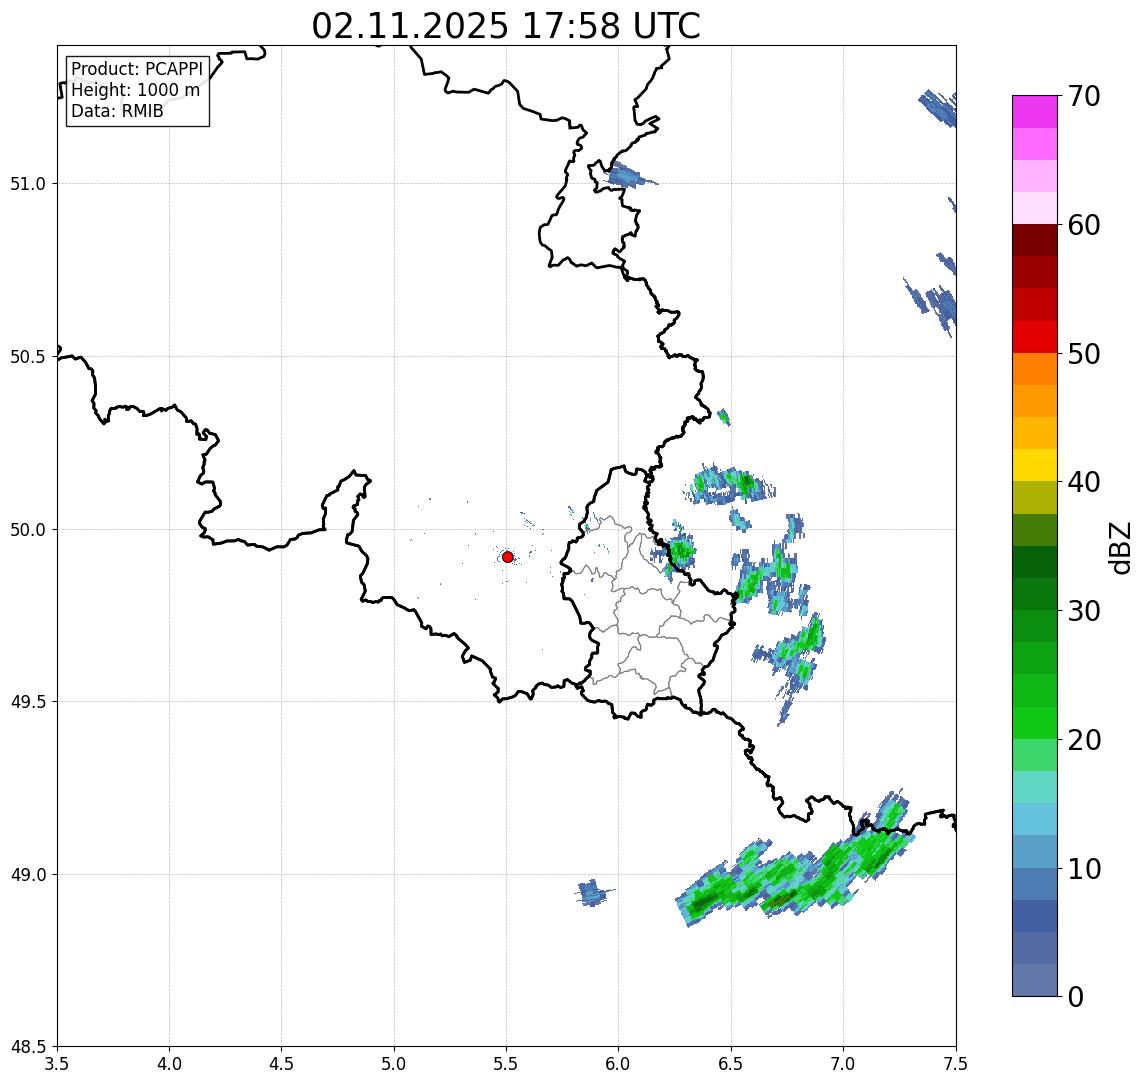
Task: Click the longitude axis label 4.5
Action: point(282,1064)
